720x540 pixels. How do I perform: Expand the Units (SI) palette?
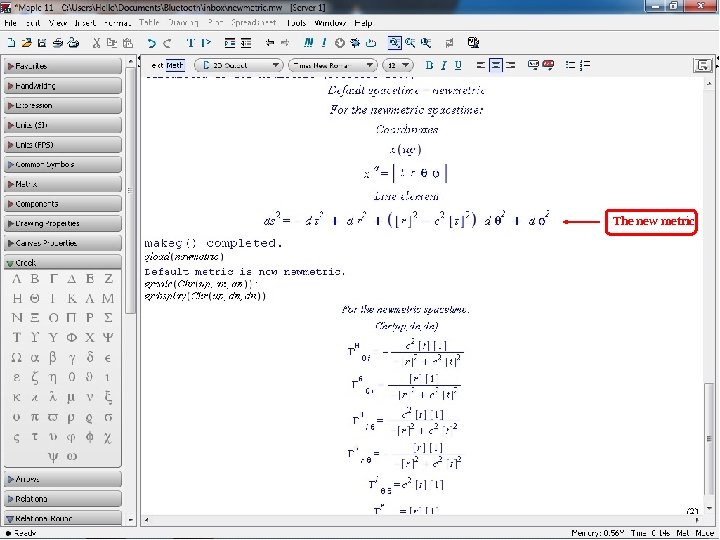click(x=63, y=125)
